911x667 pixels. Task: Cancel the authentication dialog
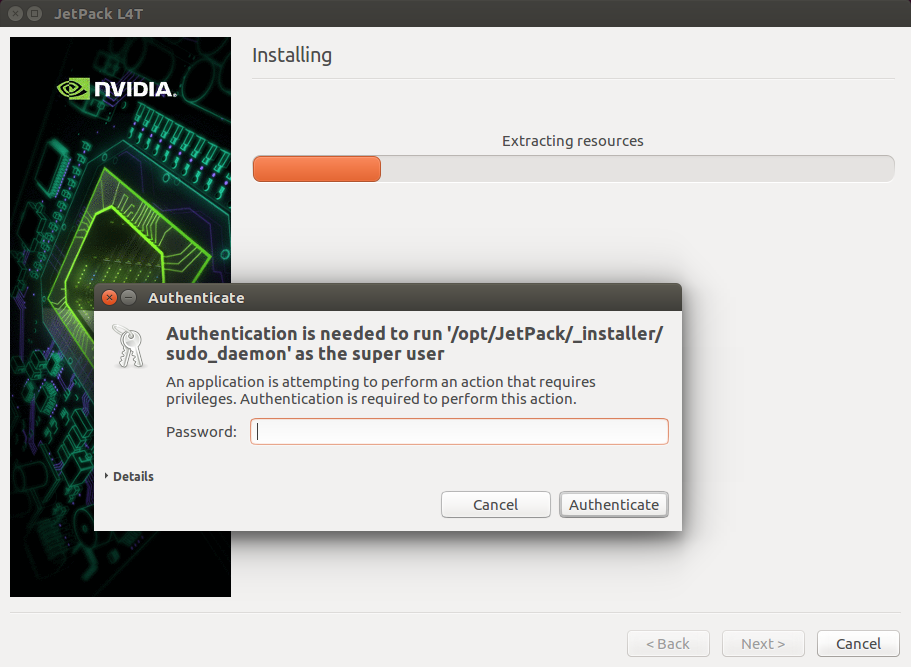point(495,504)
